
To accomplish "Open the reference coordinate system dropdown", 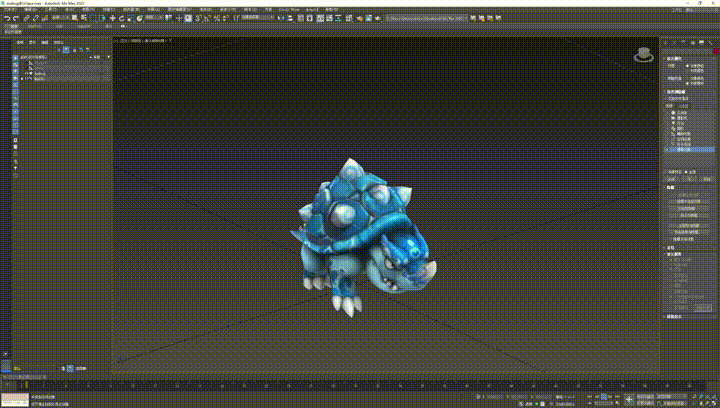I will tap(154, 18).
